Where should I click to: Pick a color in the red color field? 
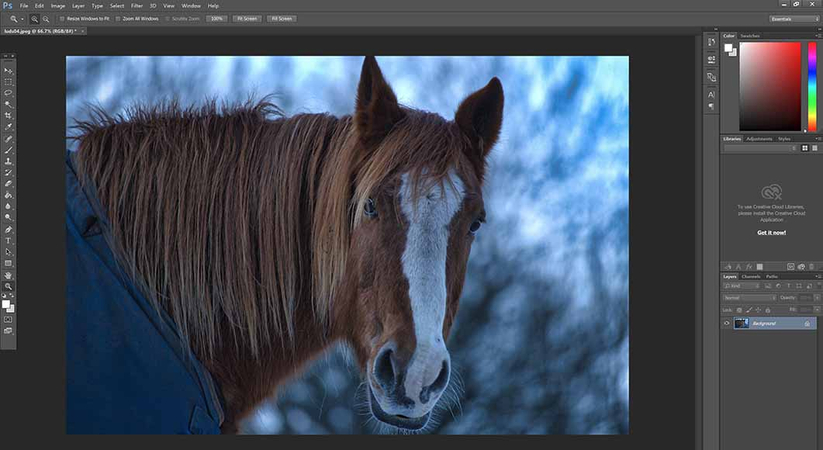click(x=770, y=86)
